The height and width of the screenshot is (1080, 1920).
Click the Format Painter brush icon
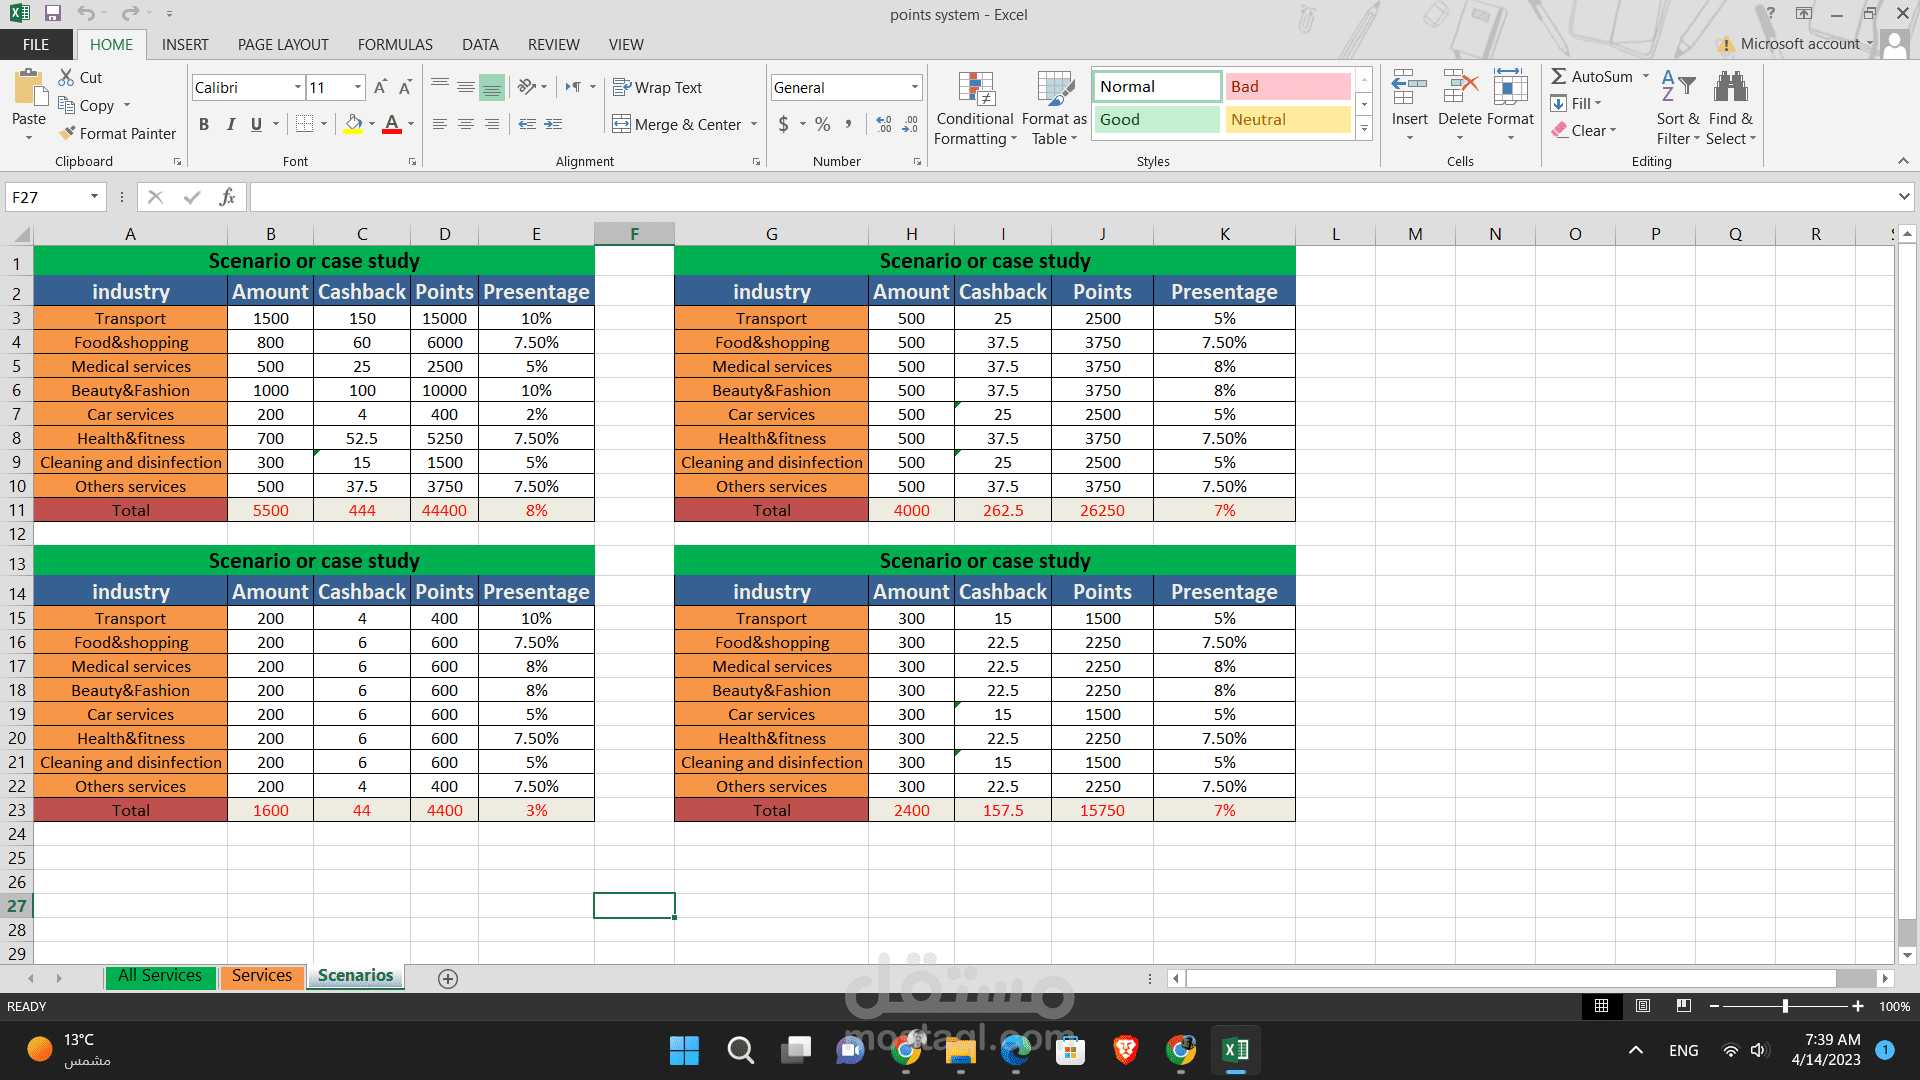(x=67, y=133)
